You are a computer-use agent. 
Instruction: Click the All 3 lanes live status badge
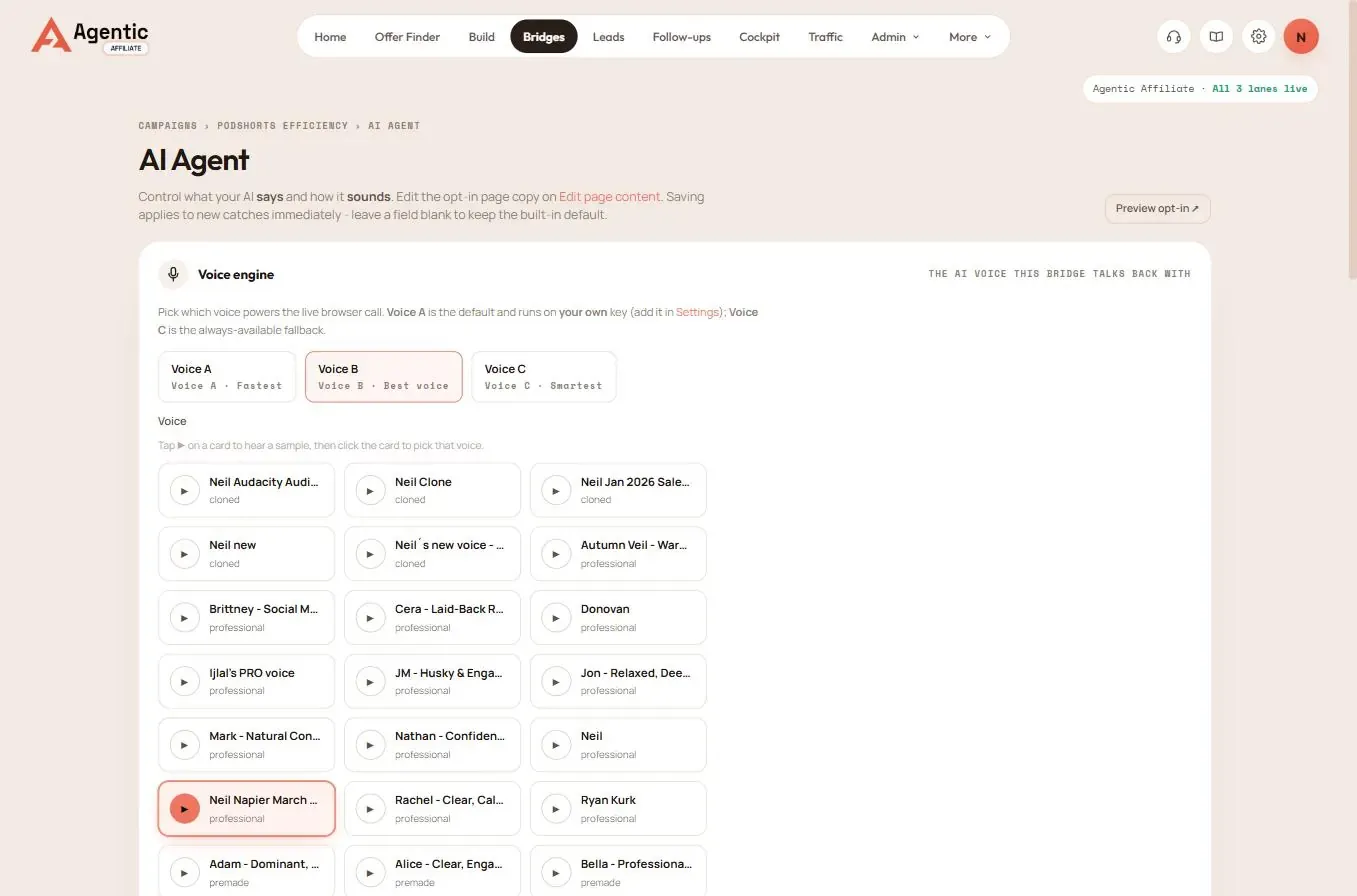tap(1200, 89)
